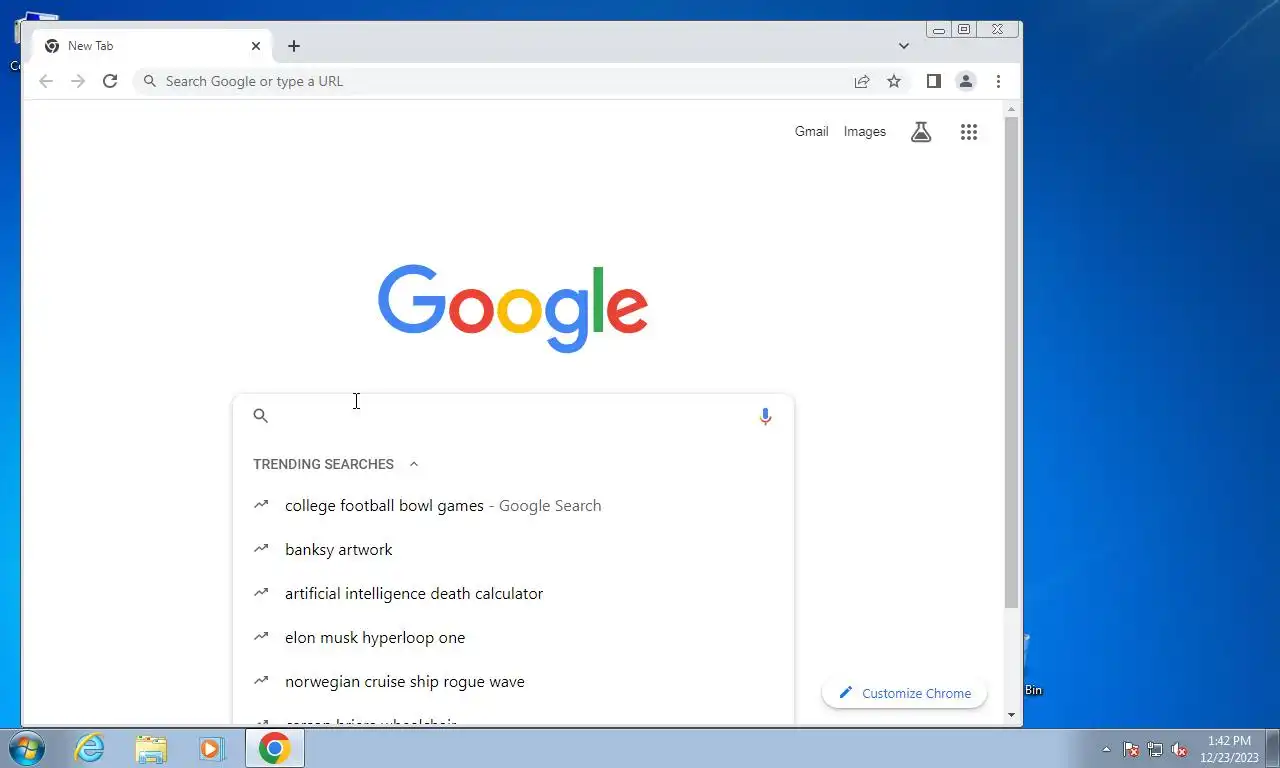Open the Google apps grid
The width and height of the screenshot is (1280, 768).
tap(968, 132)
